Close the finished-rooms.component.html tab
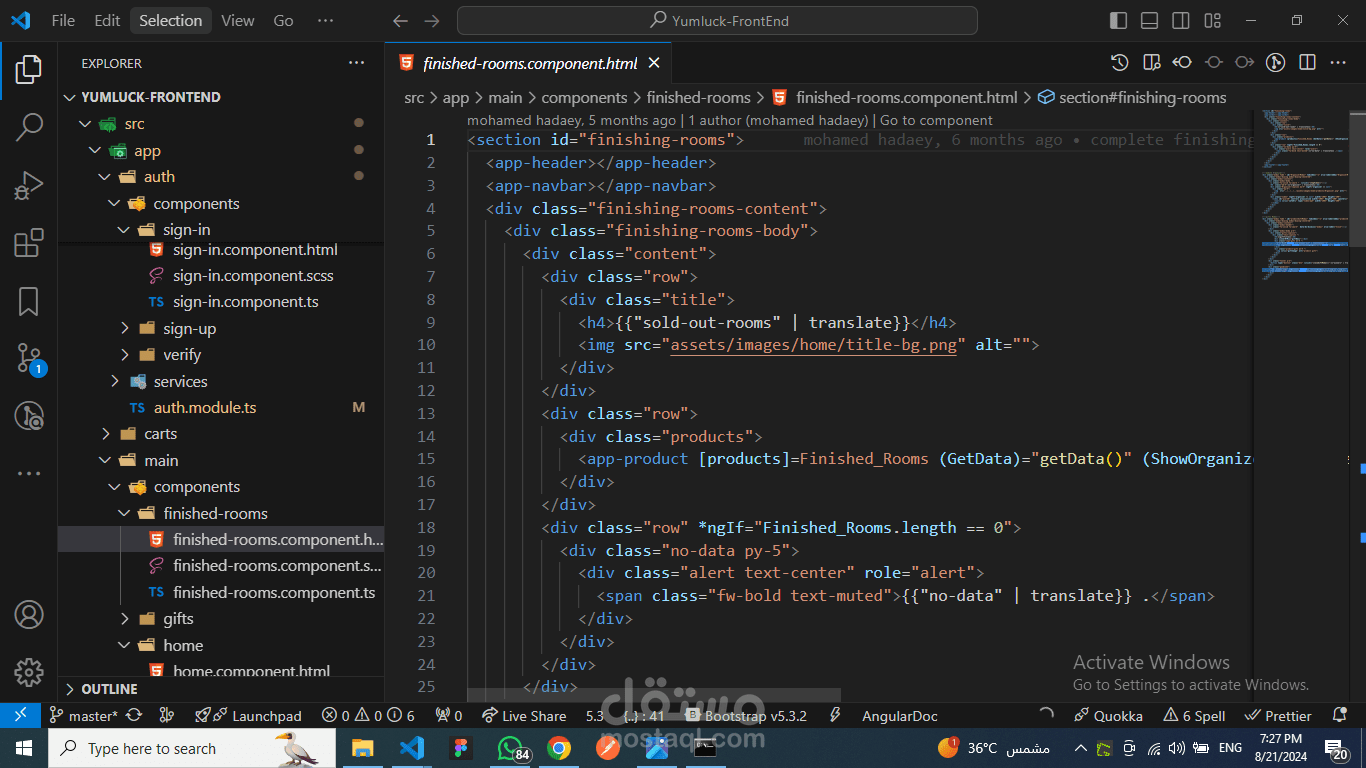 click(654, 63)
